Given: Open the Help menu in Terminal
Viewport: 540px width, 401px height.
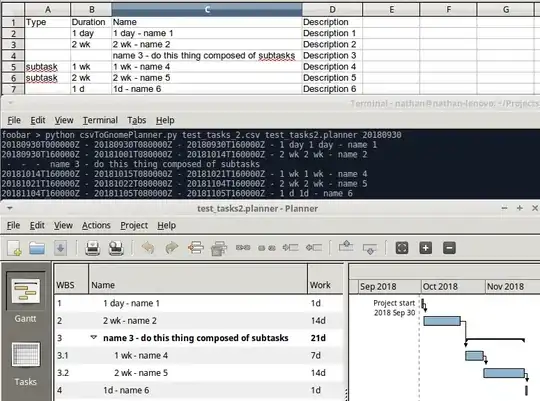Looking at the screenshot, I should click(x=165, y=120).
